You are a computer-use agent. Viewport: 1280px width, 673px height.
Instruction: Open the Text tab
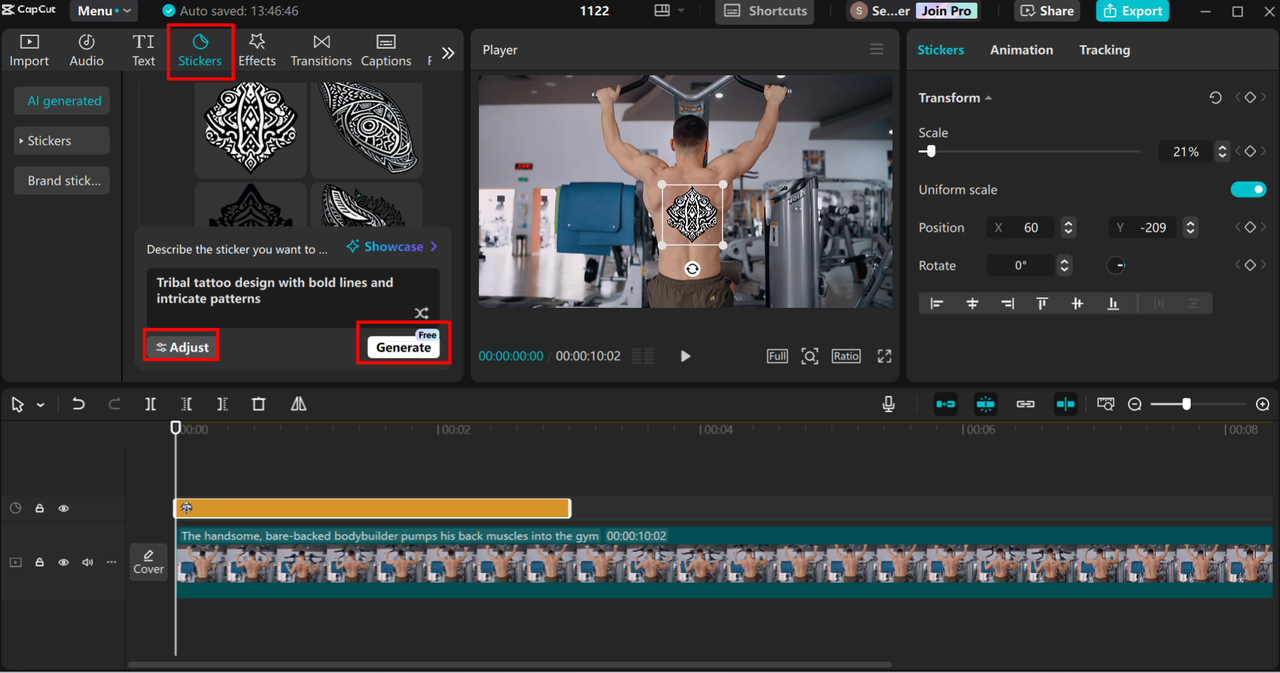(x=144, y=51)
